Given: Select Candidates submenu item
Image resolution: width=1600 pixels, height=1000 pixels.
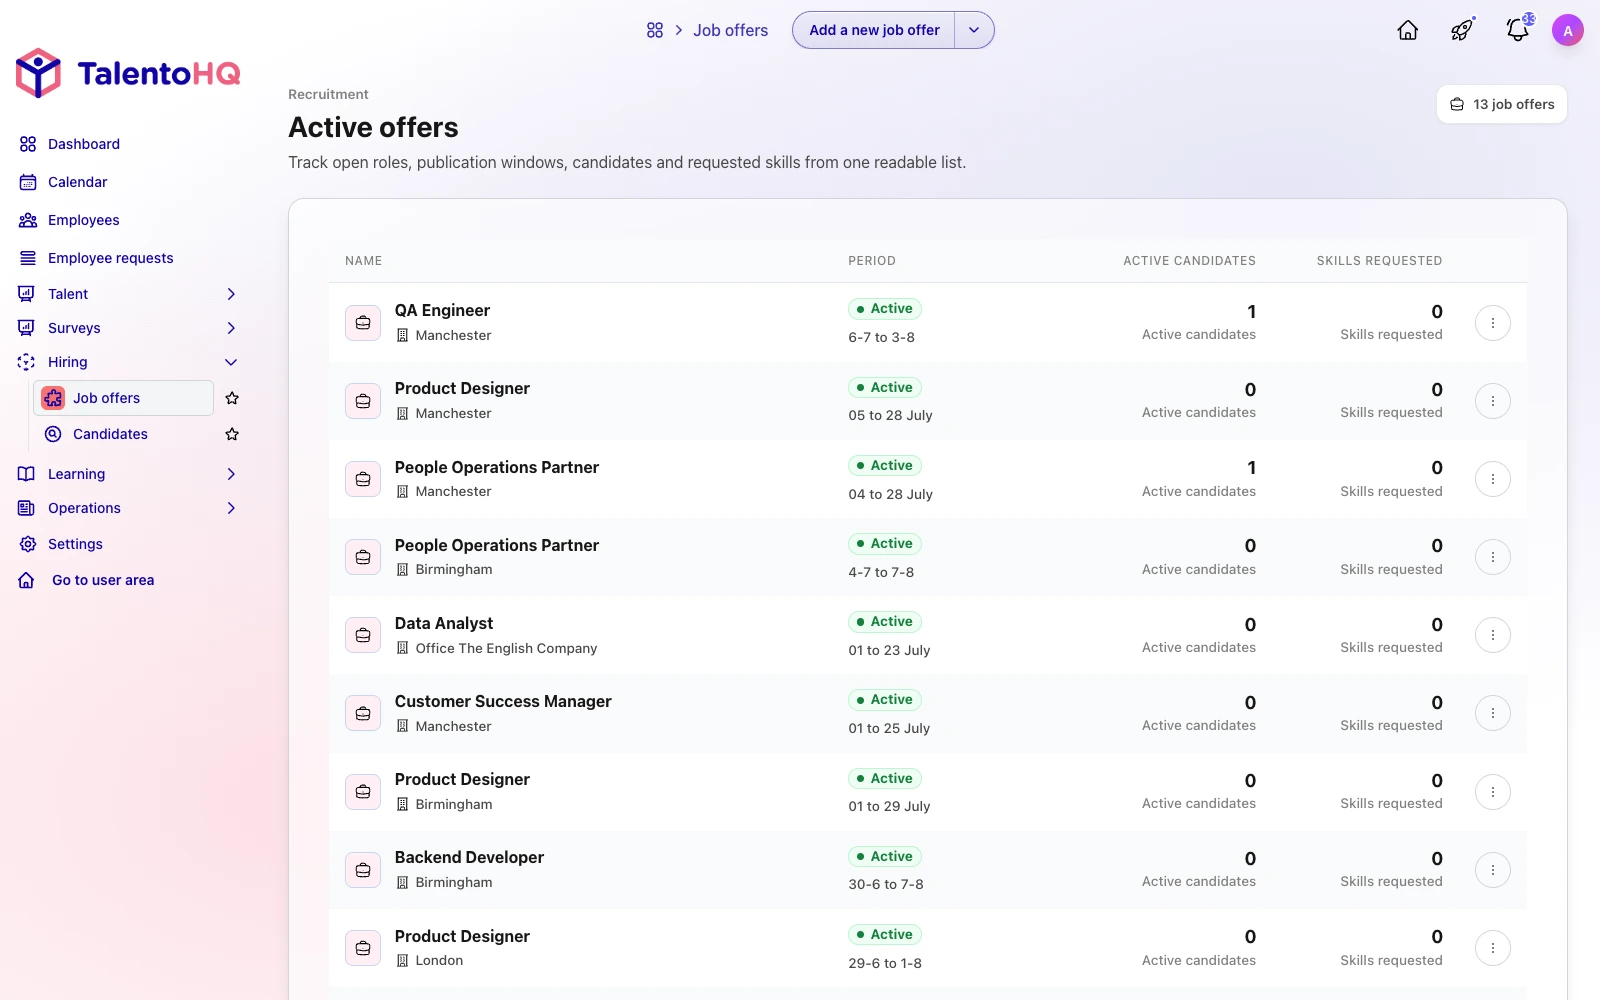Looking at the screenshot, I should point(110,434).
